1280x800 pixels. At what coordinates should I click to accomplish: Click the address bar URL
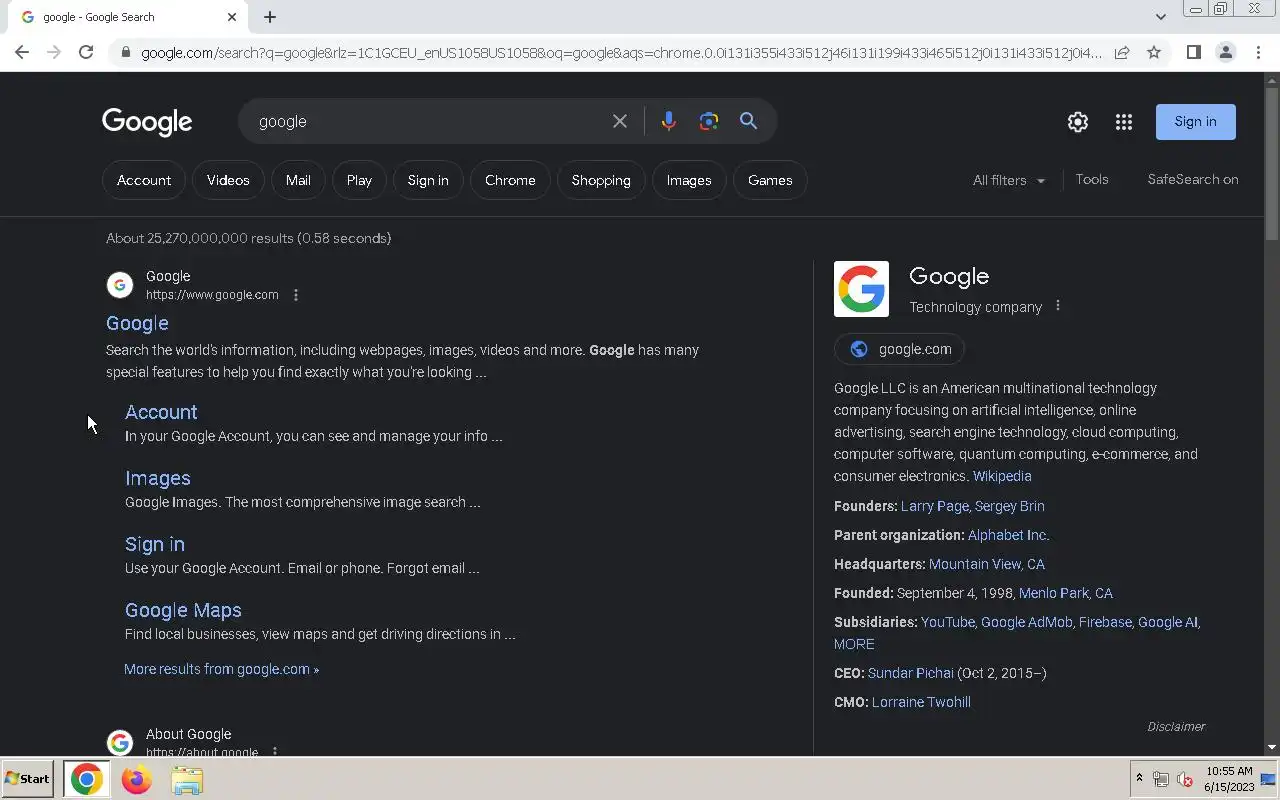[x=621, y=52]
